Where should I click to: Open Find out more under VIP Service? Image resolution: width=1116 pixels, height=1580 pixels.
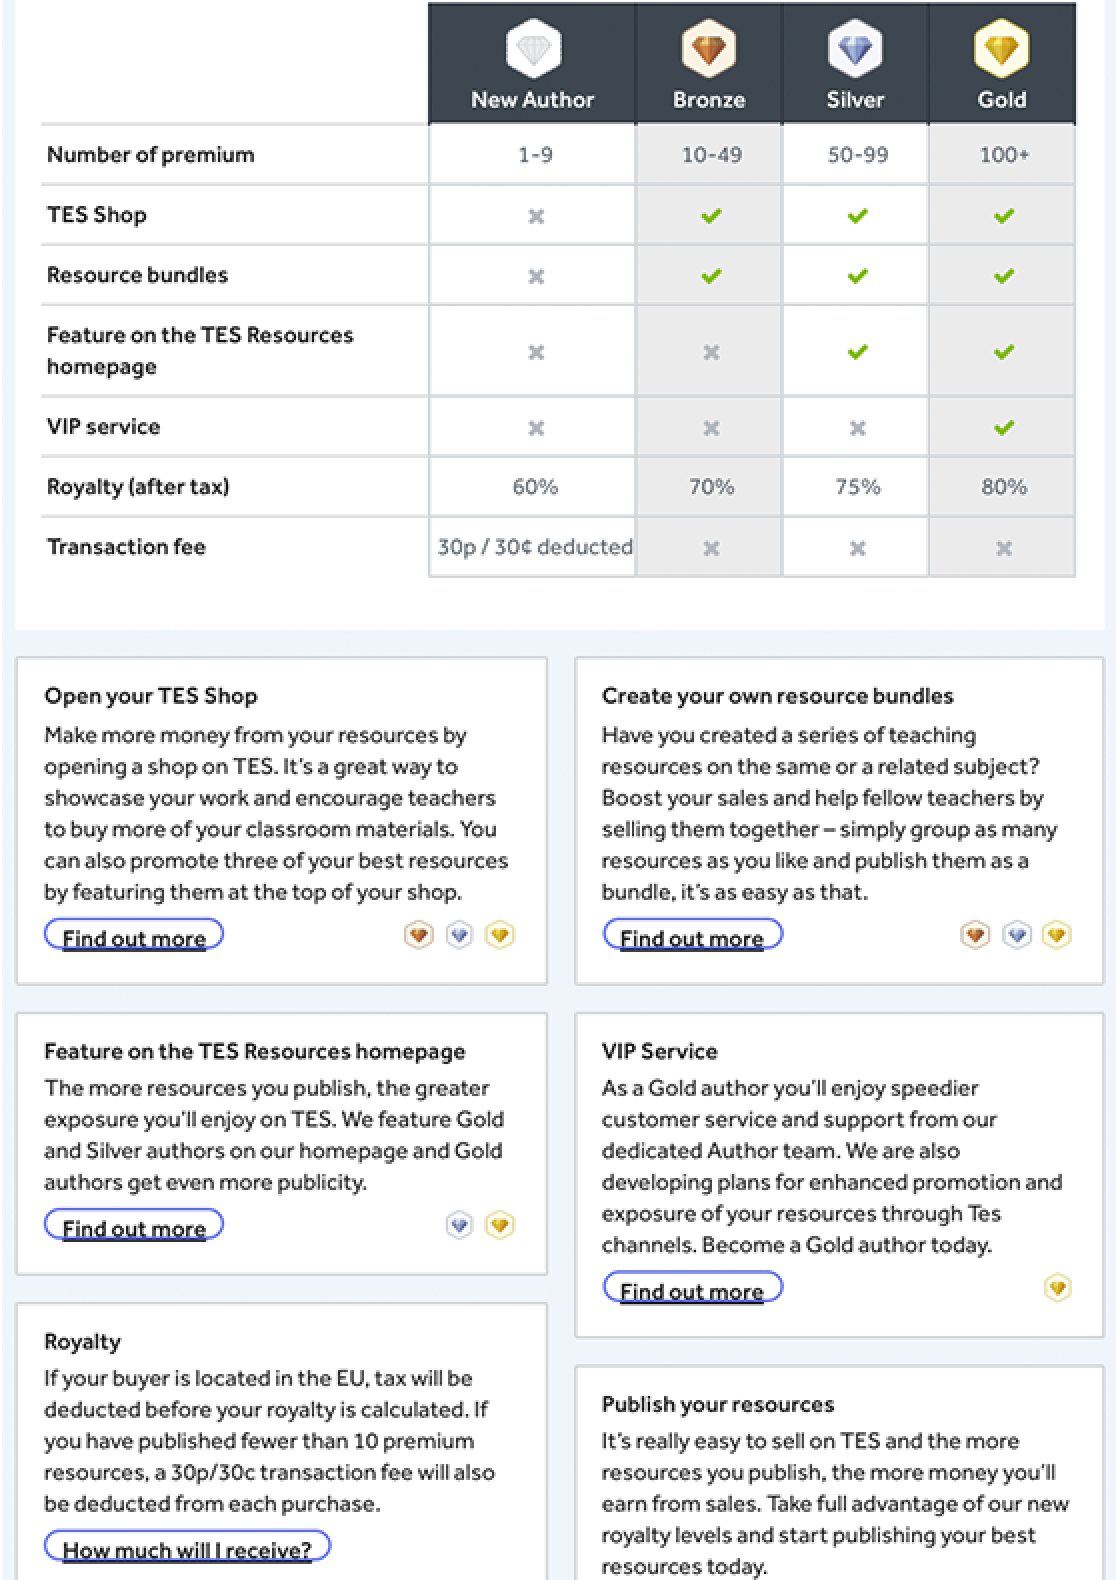coord(692,1291)
